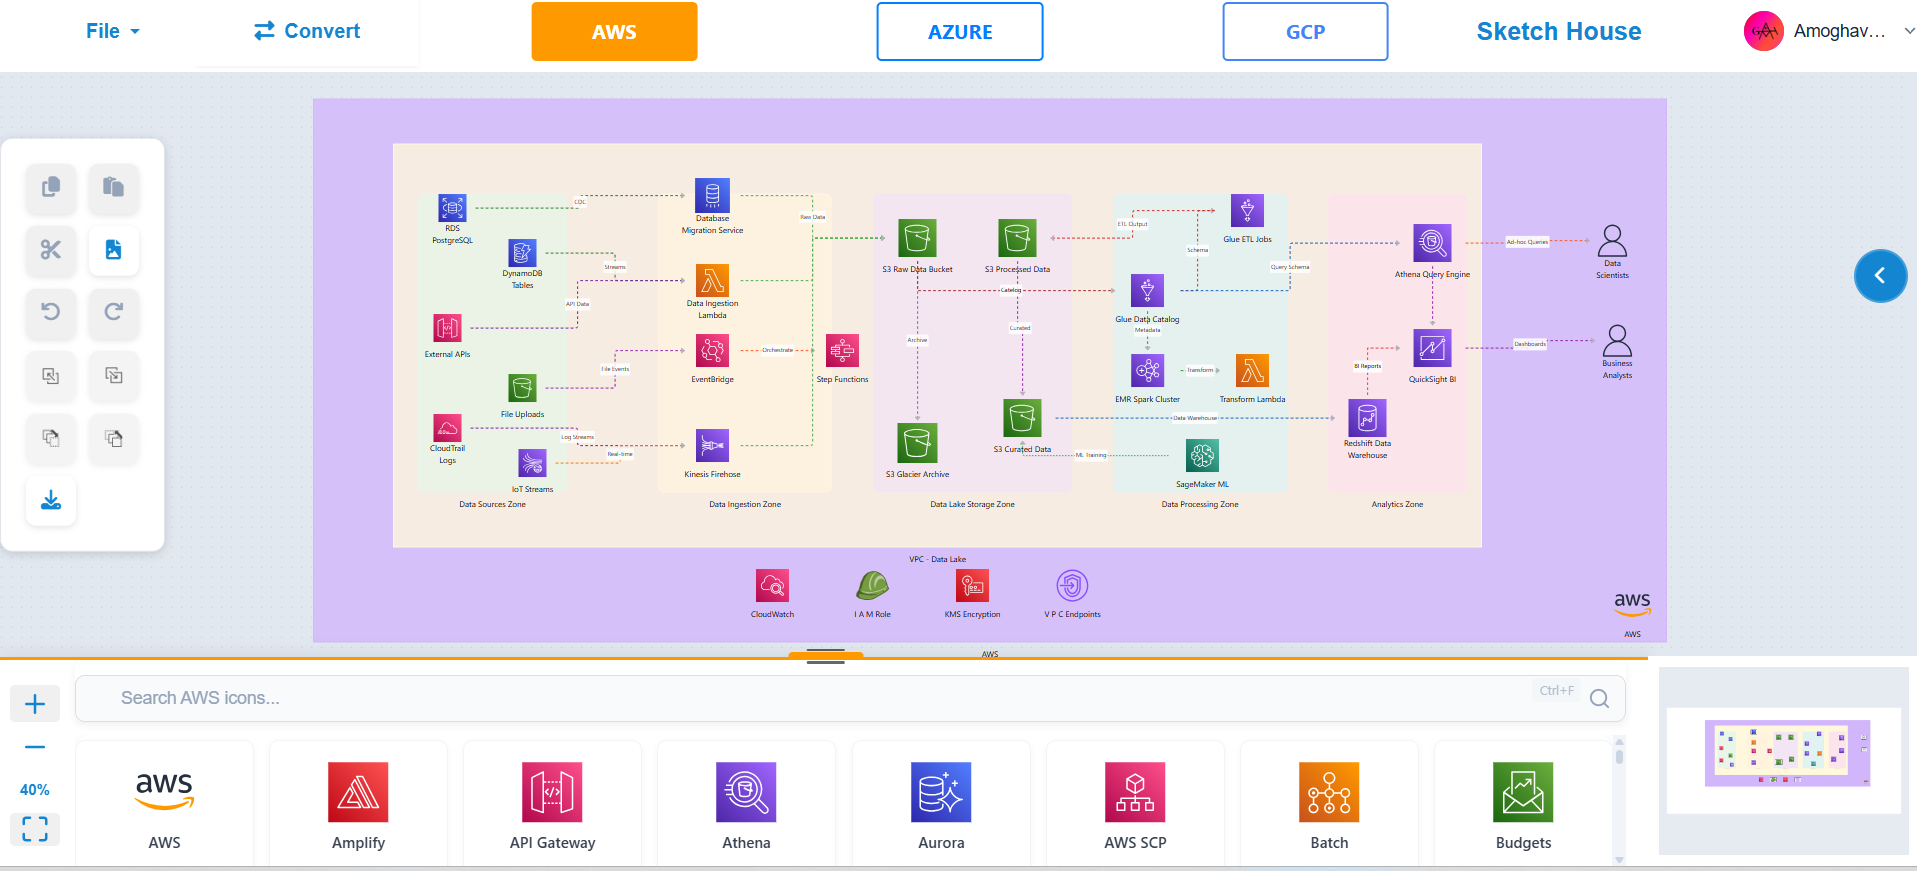
Task: Open the File dropdown menu
Action: 112,31
